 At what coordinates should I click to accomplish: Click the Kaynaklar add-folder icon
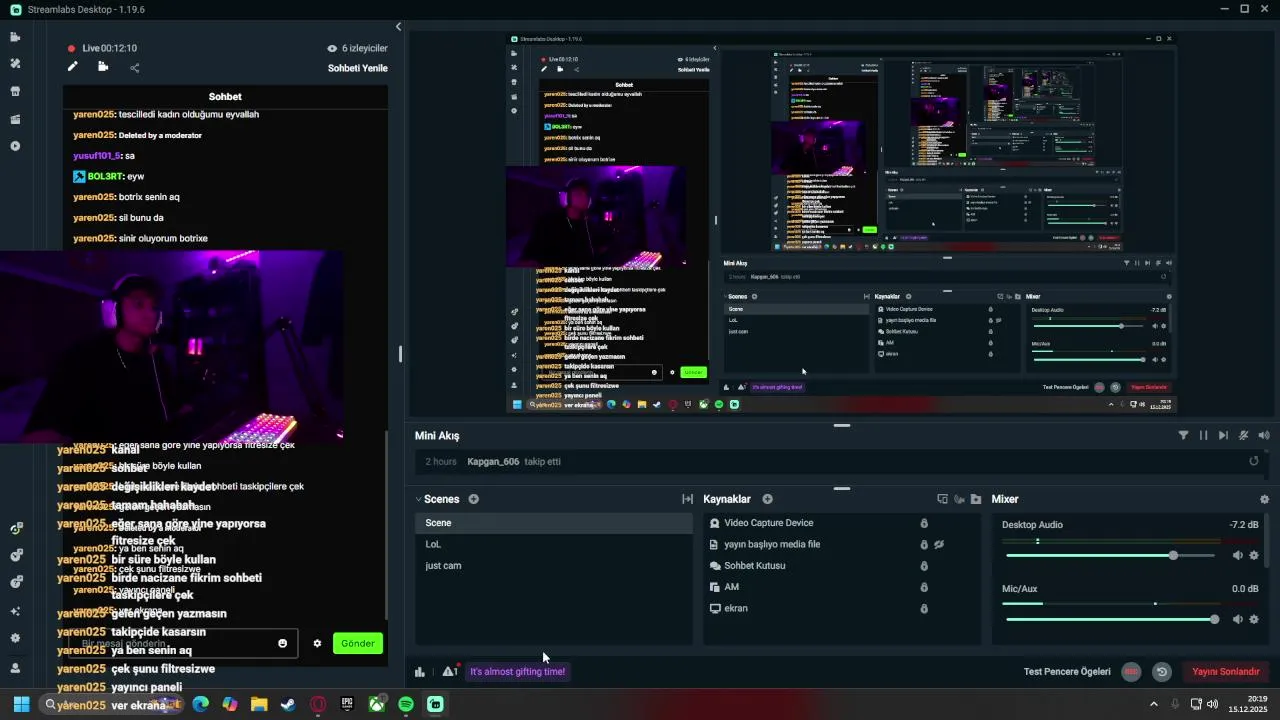click(x=976, y=499)
